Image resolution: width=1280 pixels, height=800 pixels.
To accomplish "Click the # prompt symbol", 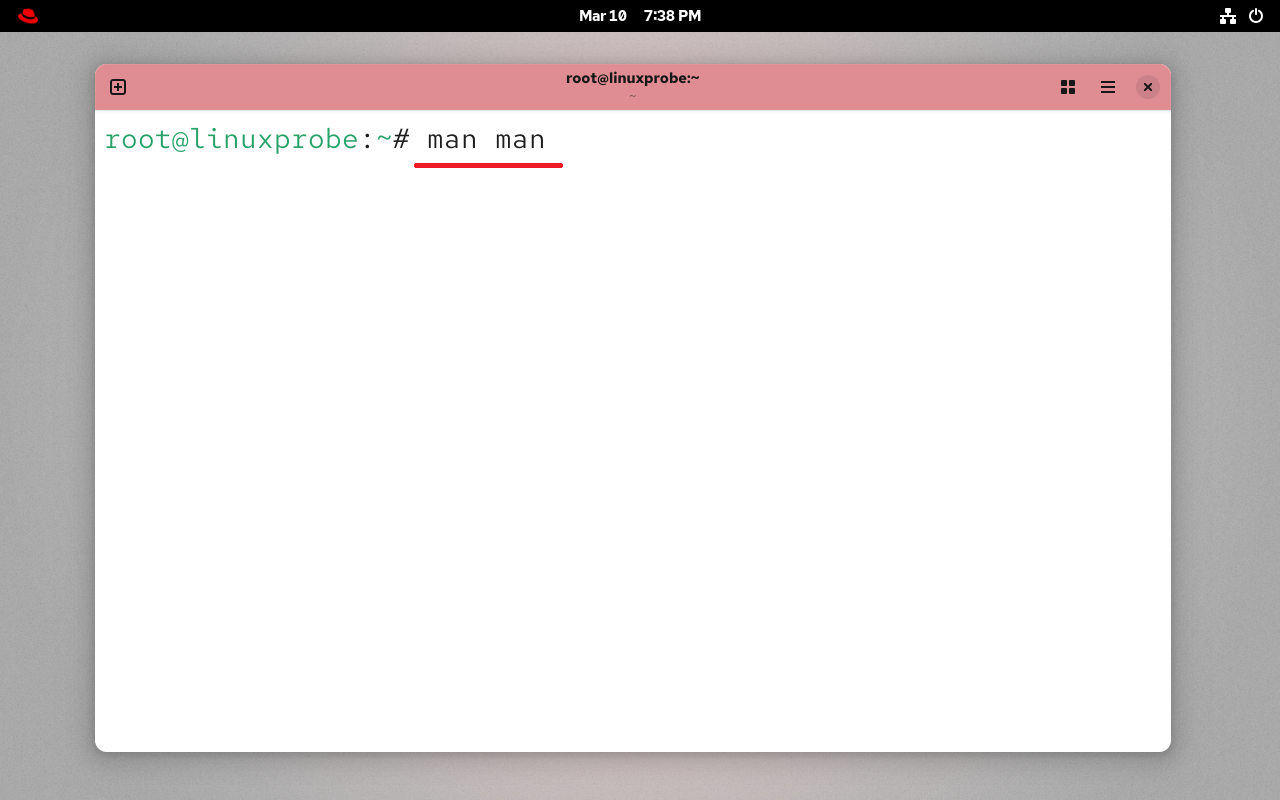I will point(401,140).
